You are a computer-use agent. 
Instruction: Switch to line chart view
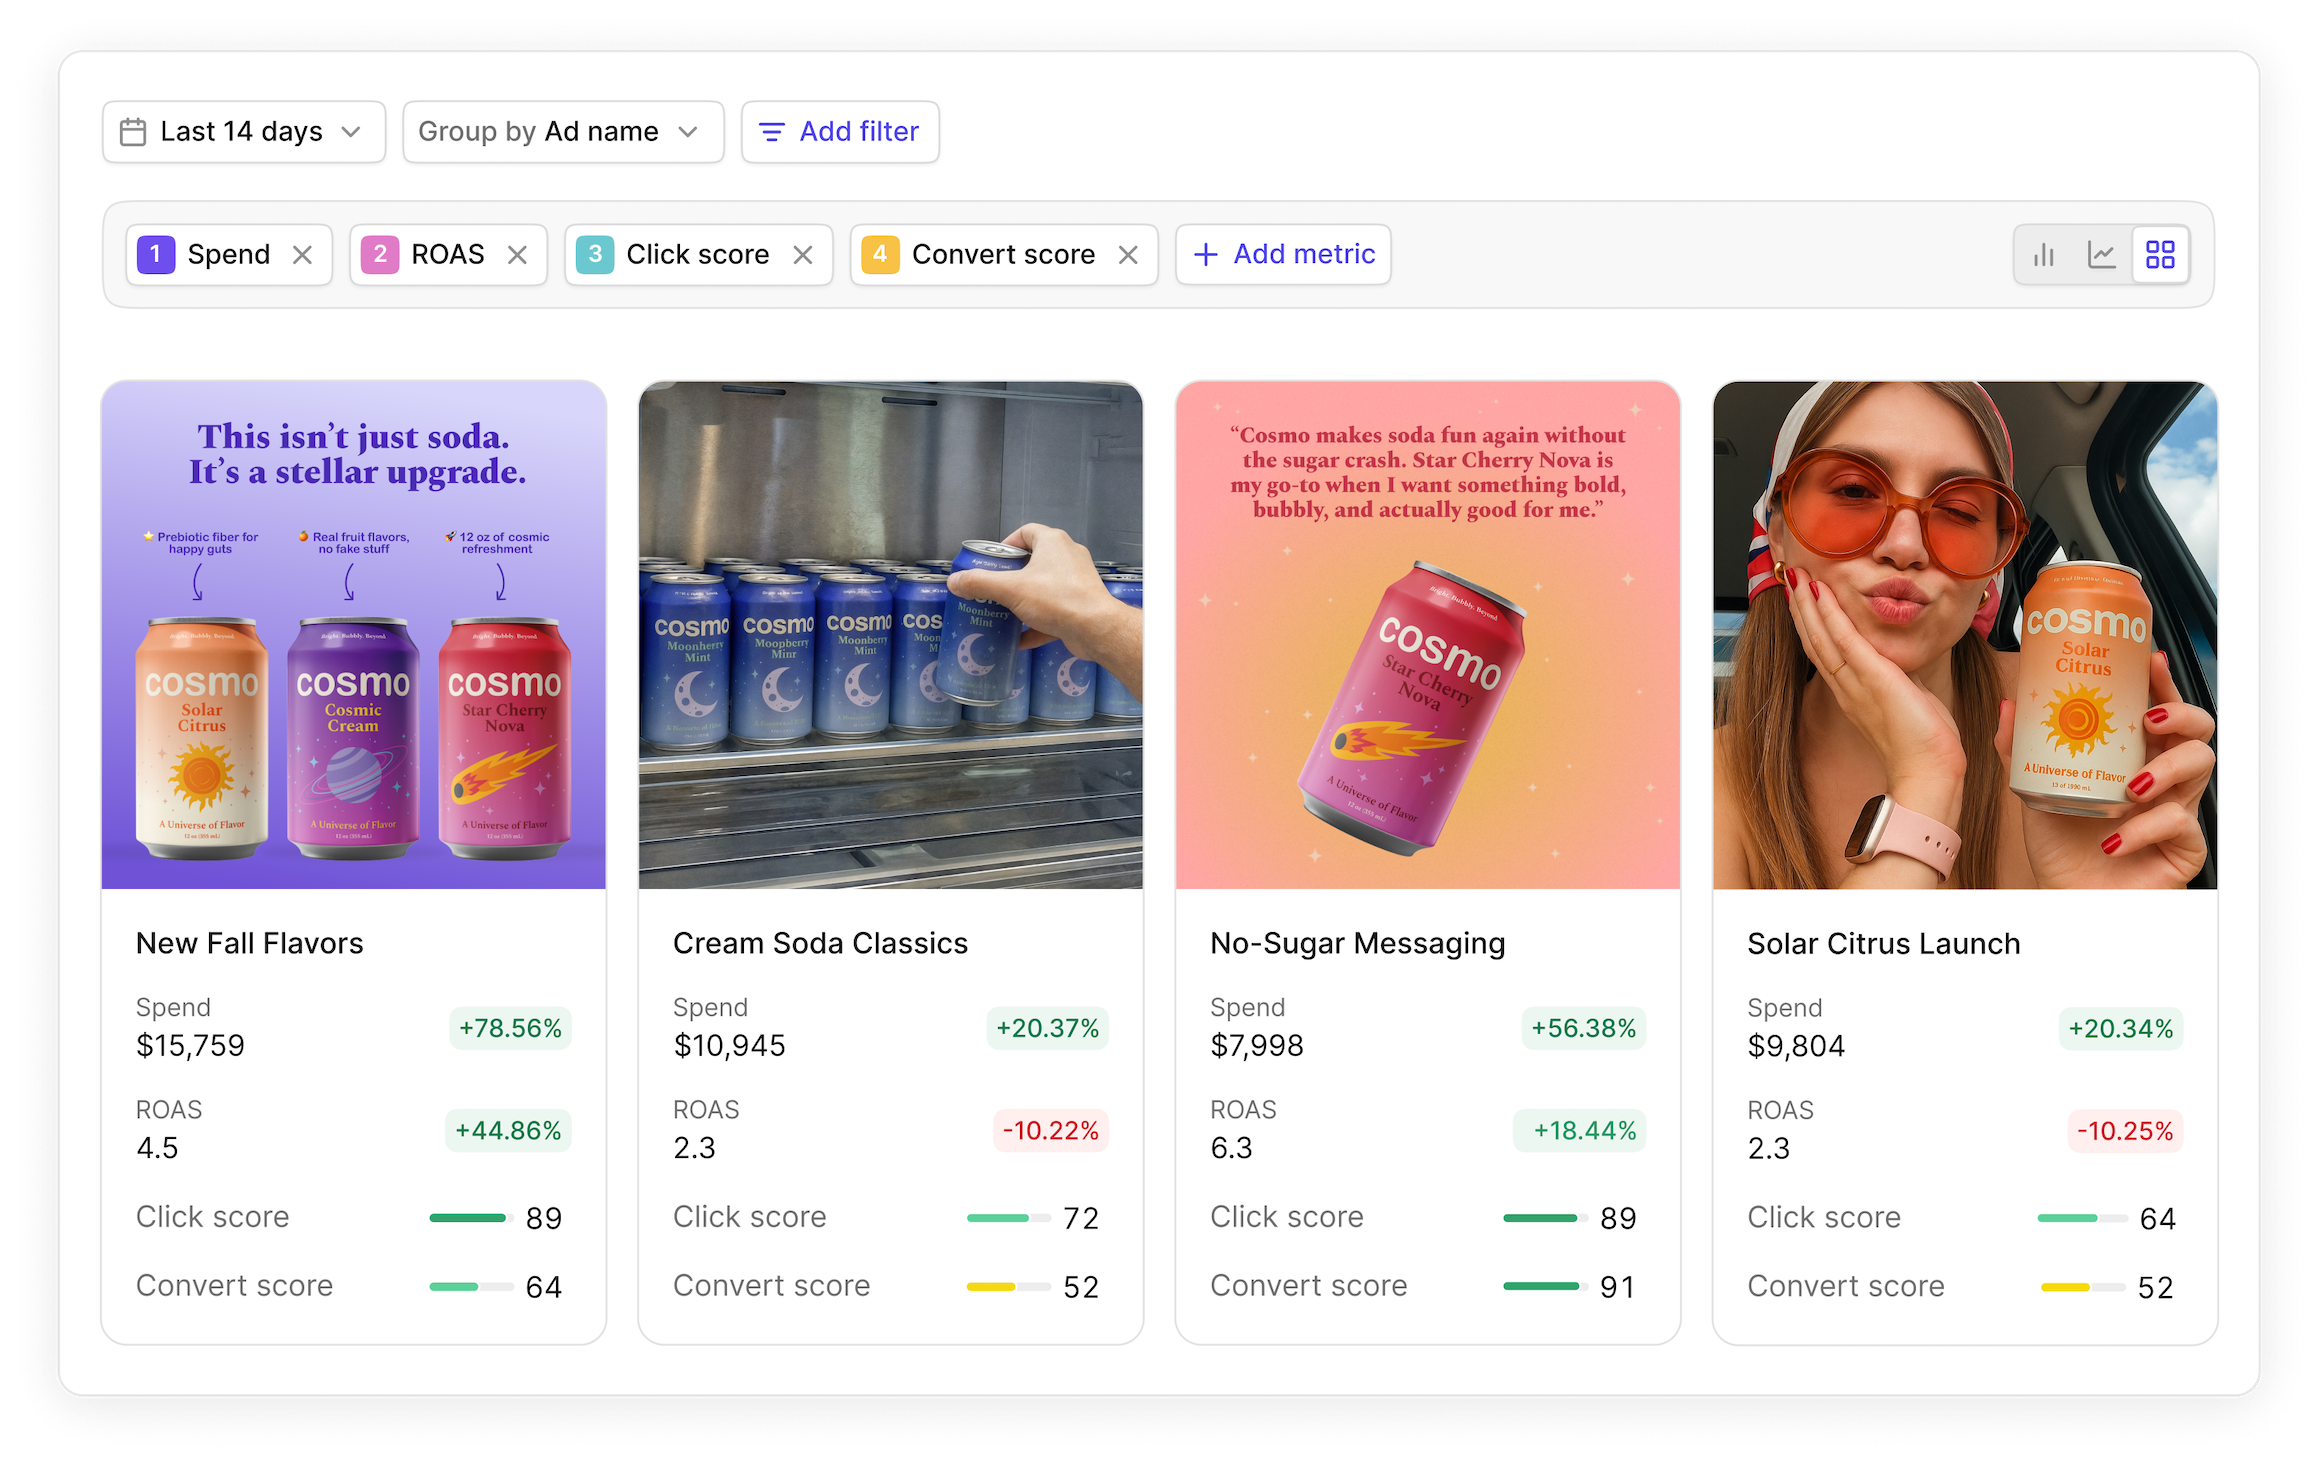click(2102, 255)
